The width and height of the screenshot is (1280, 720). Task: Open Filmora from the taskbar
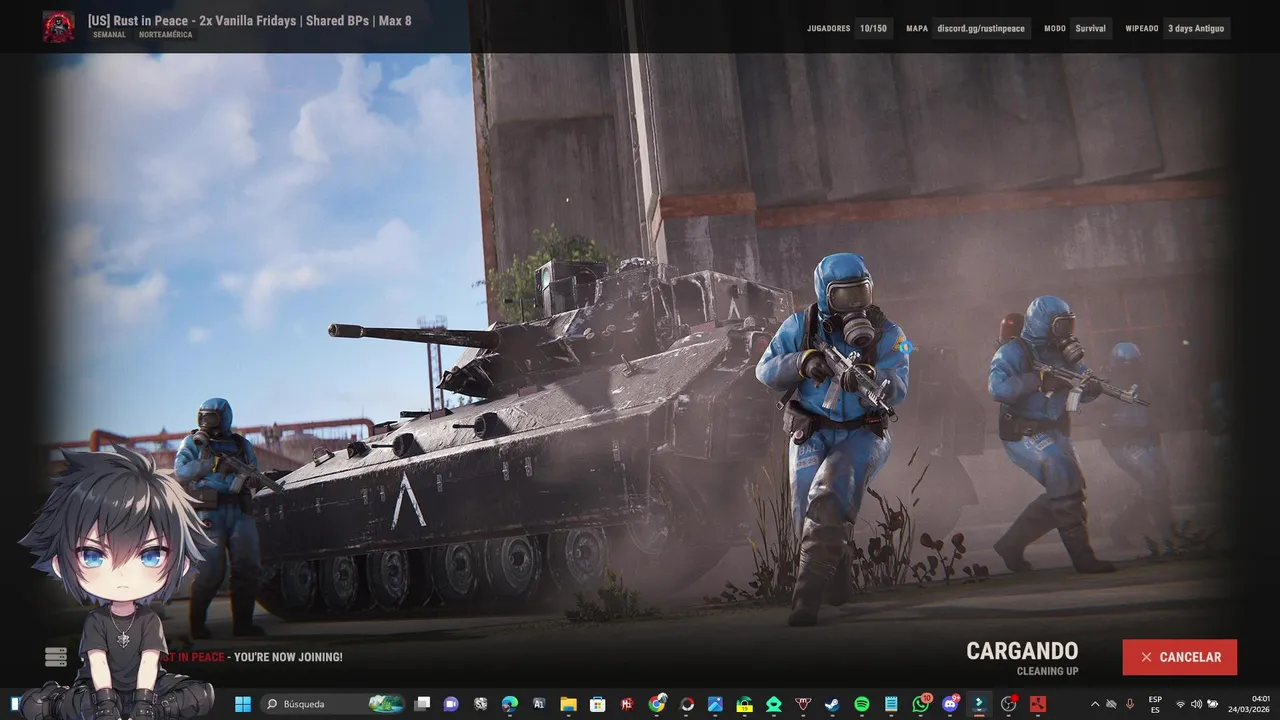pyautogui.click(x=979, y=704)
